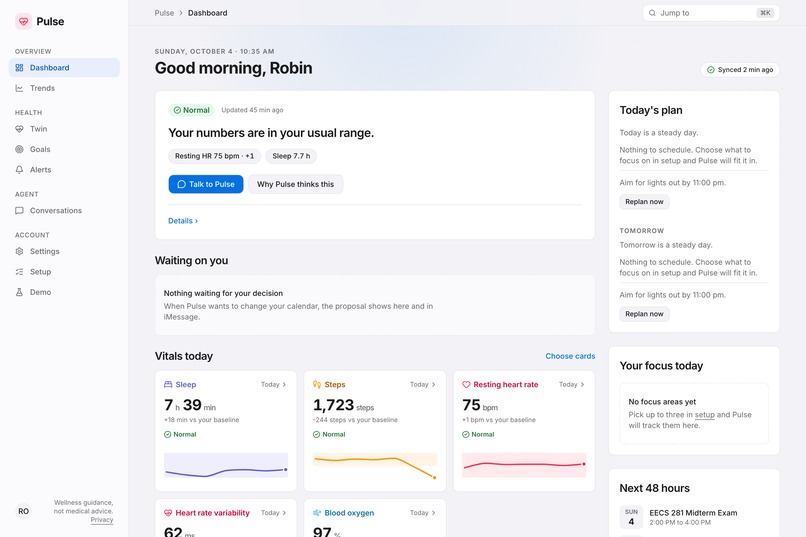Click the No focus areas yet text
Image resolution: width=806 pixels, height=537 pixels.
pos(662,402)
